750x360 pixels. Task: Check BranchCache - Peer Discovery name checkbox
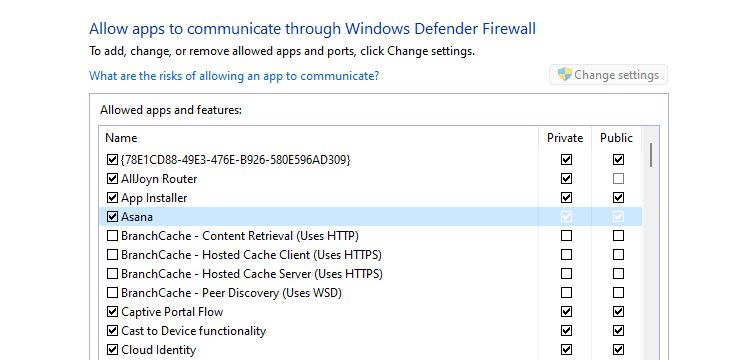pyautogui.click(x=112, y=293)
